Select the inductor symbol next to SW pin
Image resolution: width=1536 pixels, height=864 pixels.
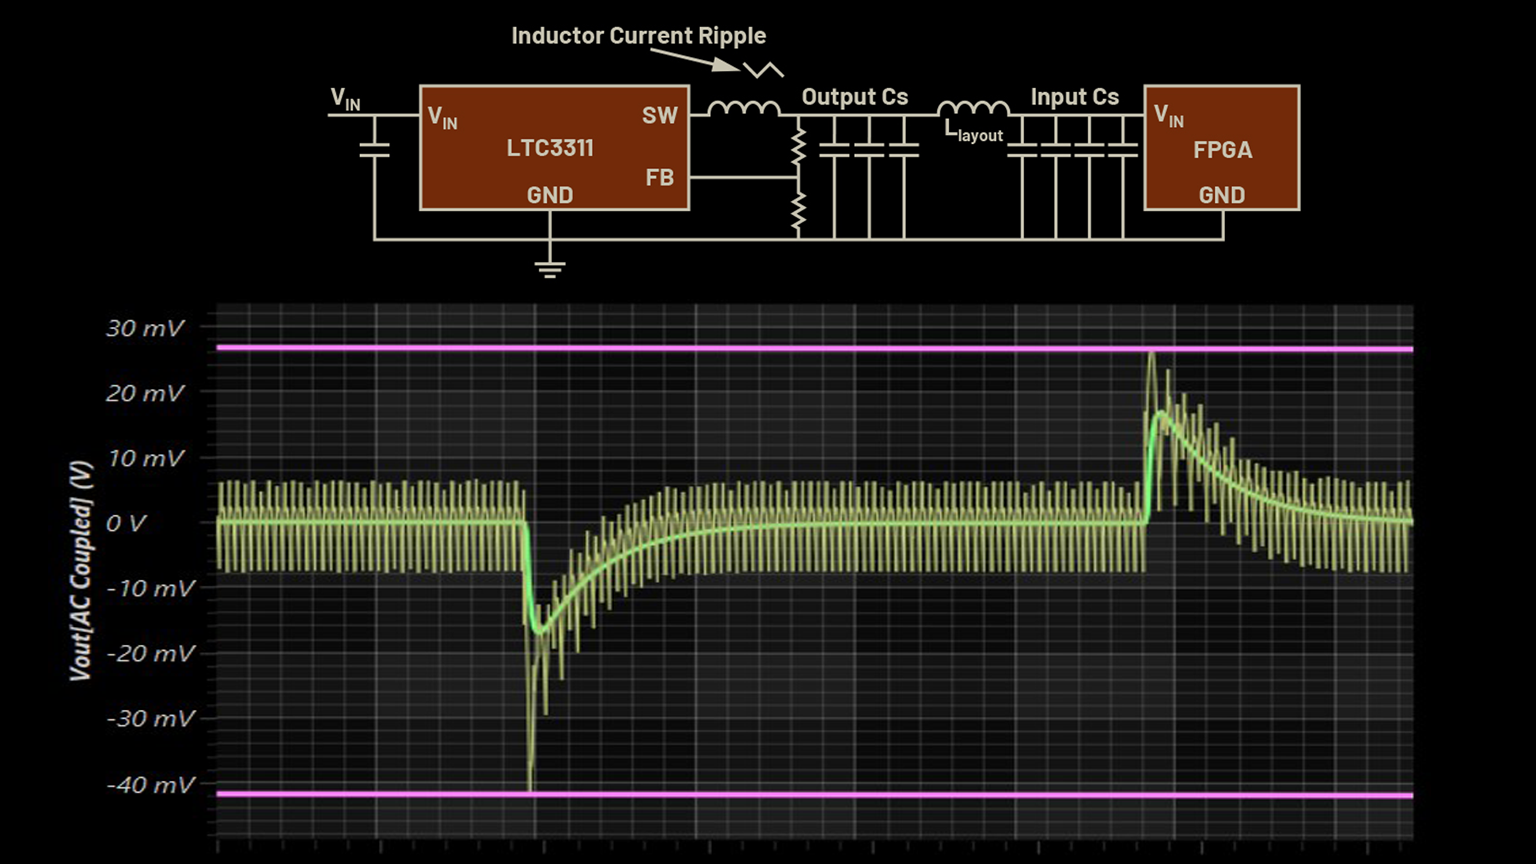click(x=743, y=108)
